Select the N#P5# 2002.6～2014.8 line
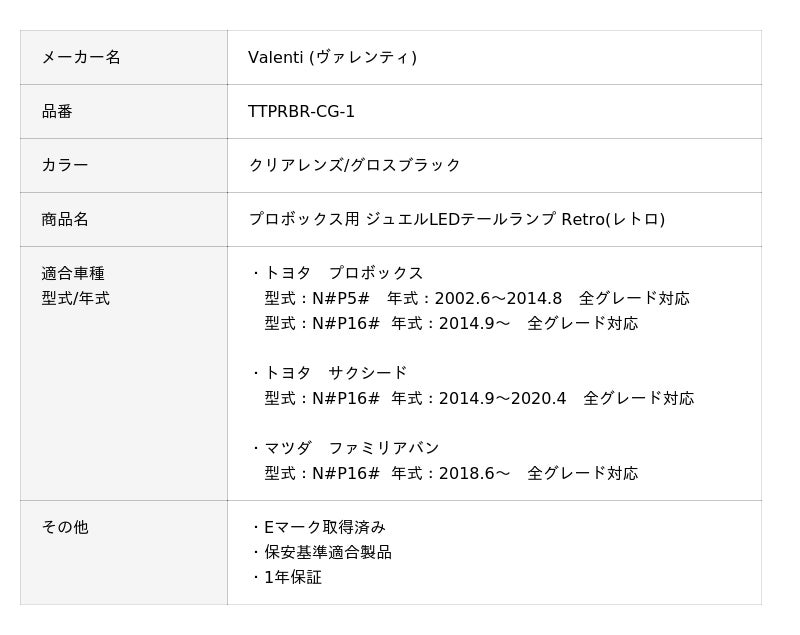 [x=477, y=298]
